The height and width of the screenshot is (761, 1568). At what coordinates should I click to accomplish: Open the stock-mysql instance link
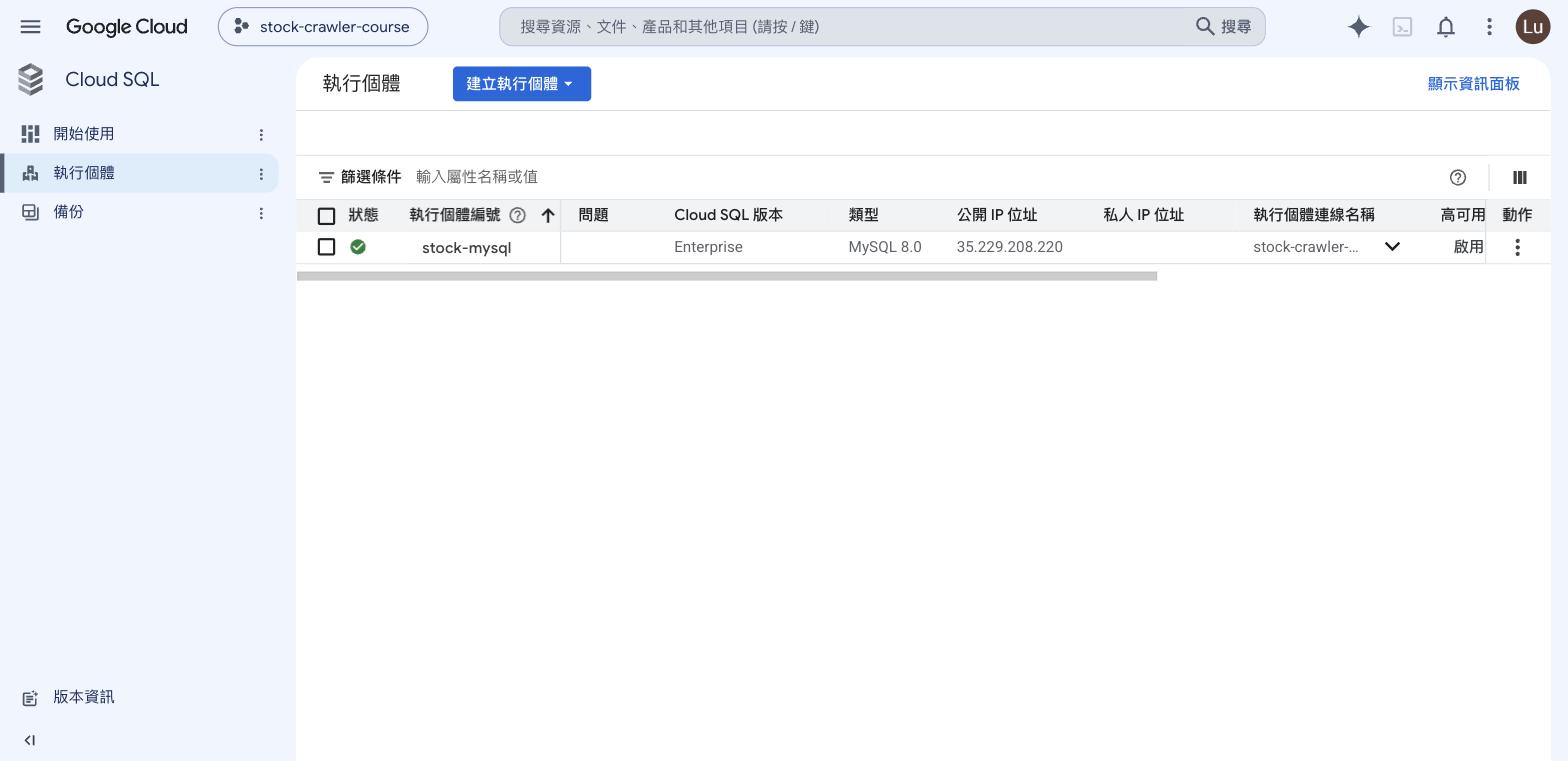pyautogui.click(x=467, y=248)
